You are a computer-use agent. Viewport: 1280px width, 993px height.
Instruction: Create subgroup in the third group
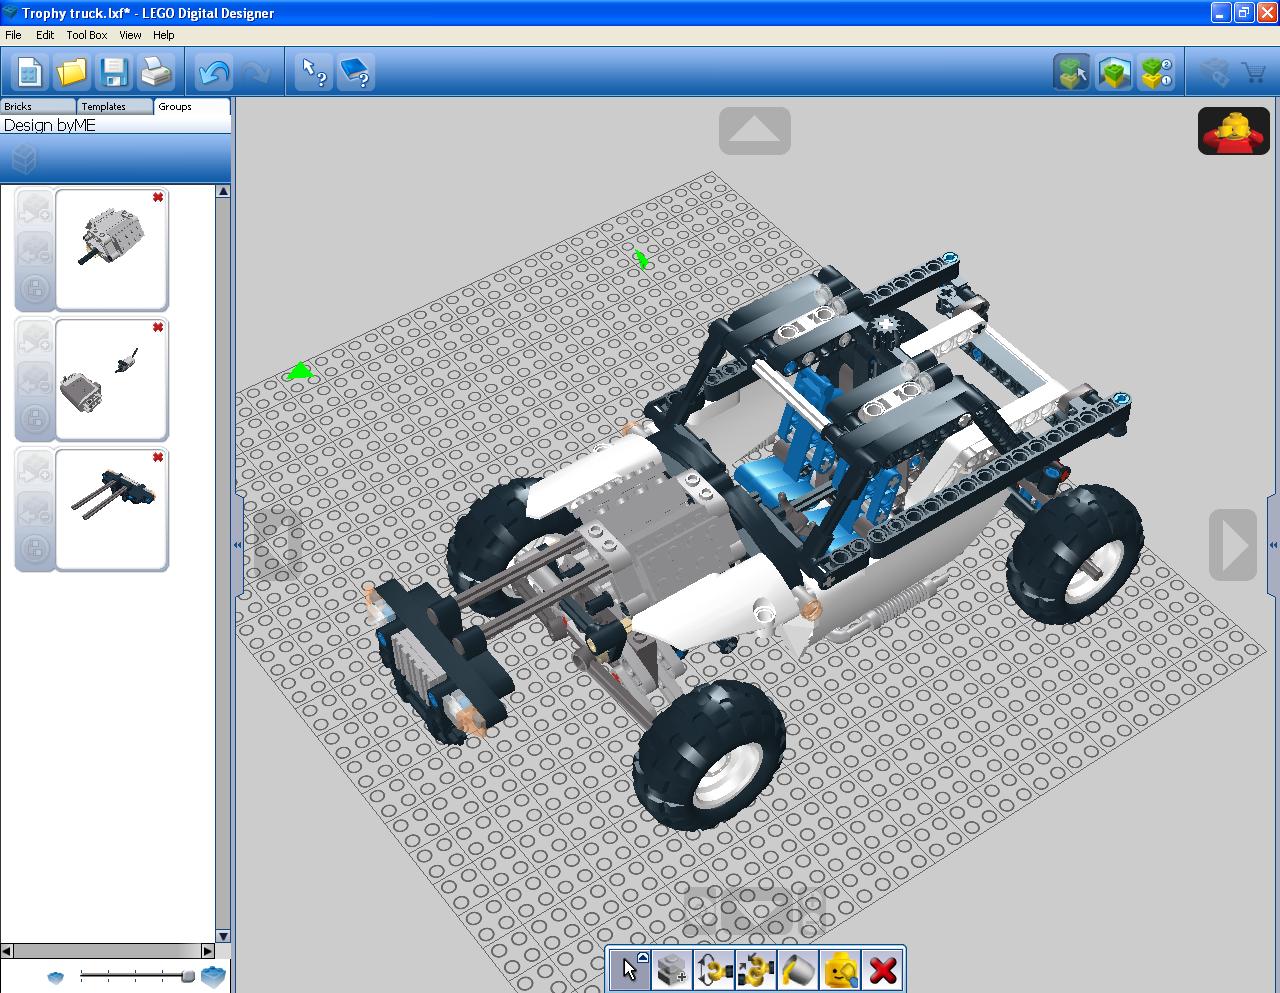pyautogui.click(x=35, y=549)
